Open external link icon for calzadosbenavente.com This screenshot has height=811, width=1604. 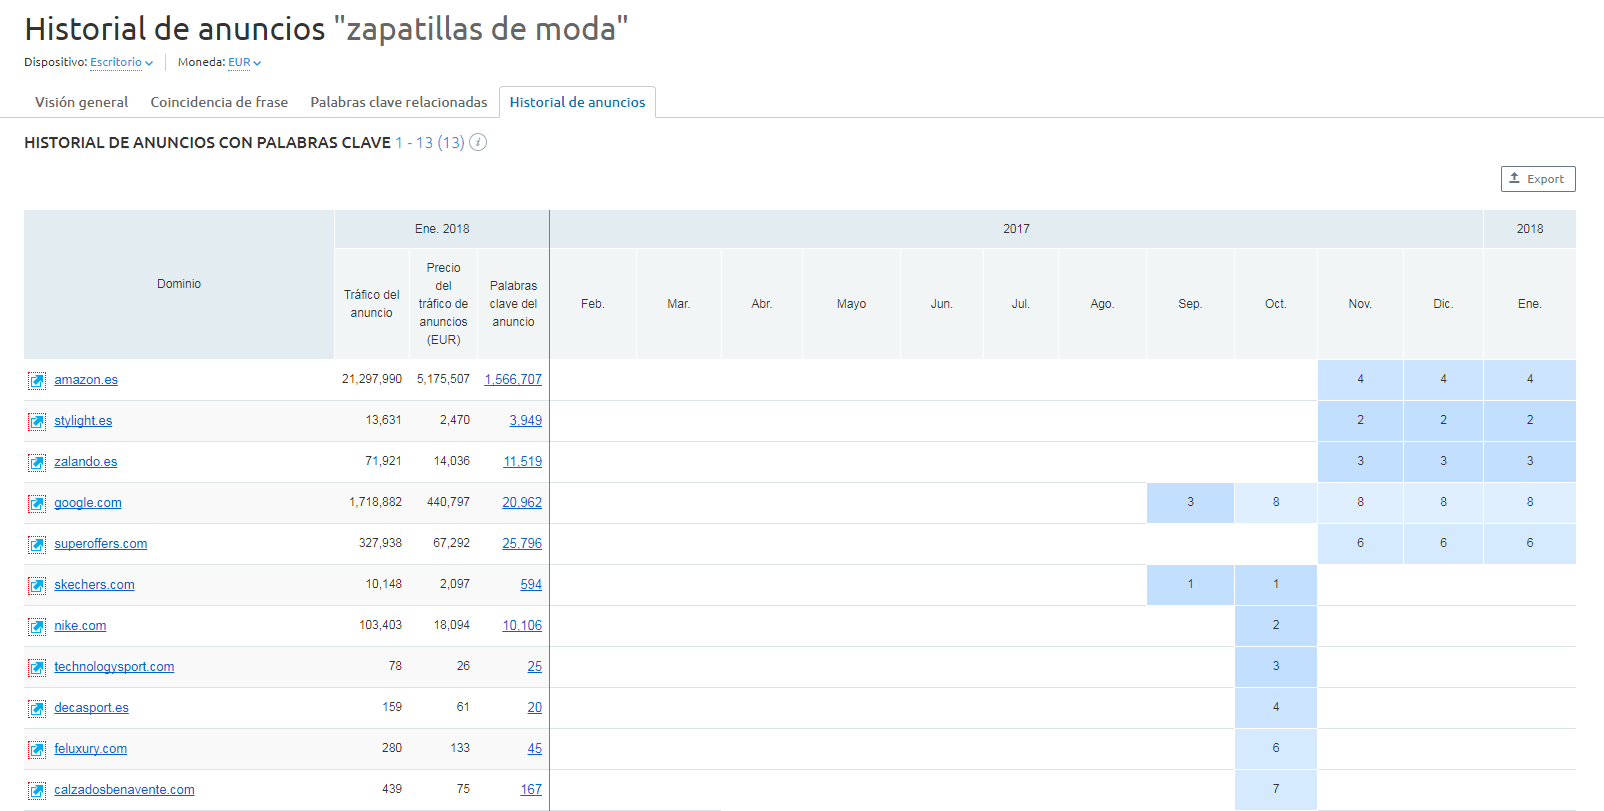coord(37,790)
